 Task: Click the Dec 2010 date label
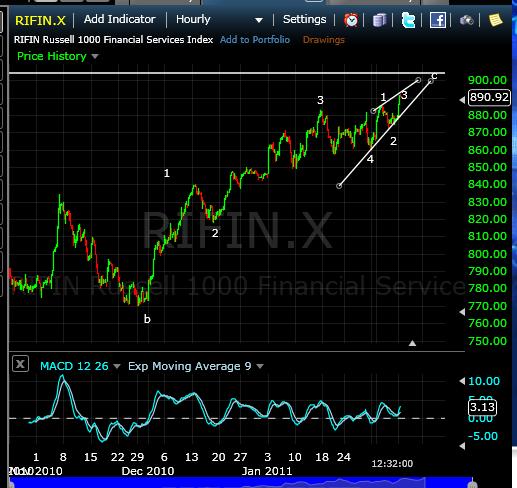[148, 471]
